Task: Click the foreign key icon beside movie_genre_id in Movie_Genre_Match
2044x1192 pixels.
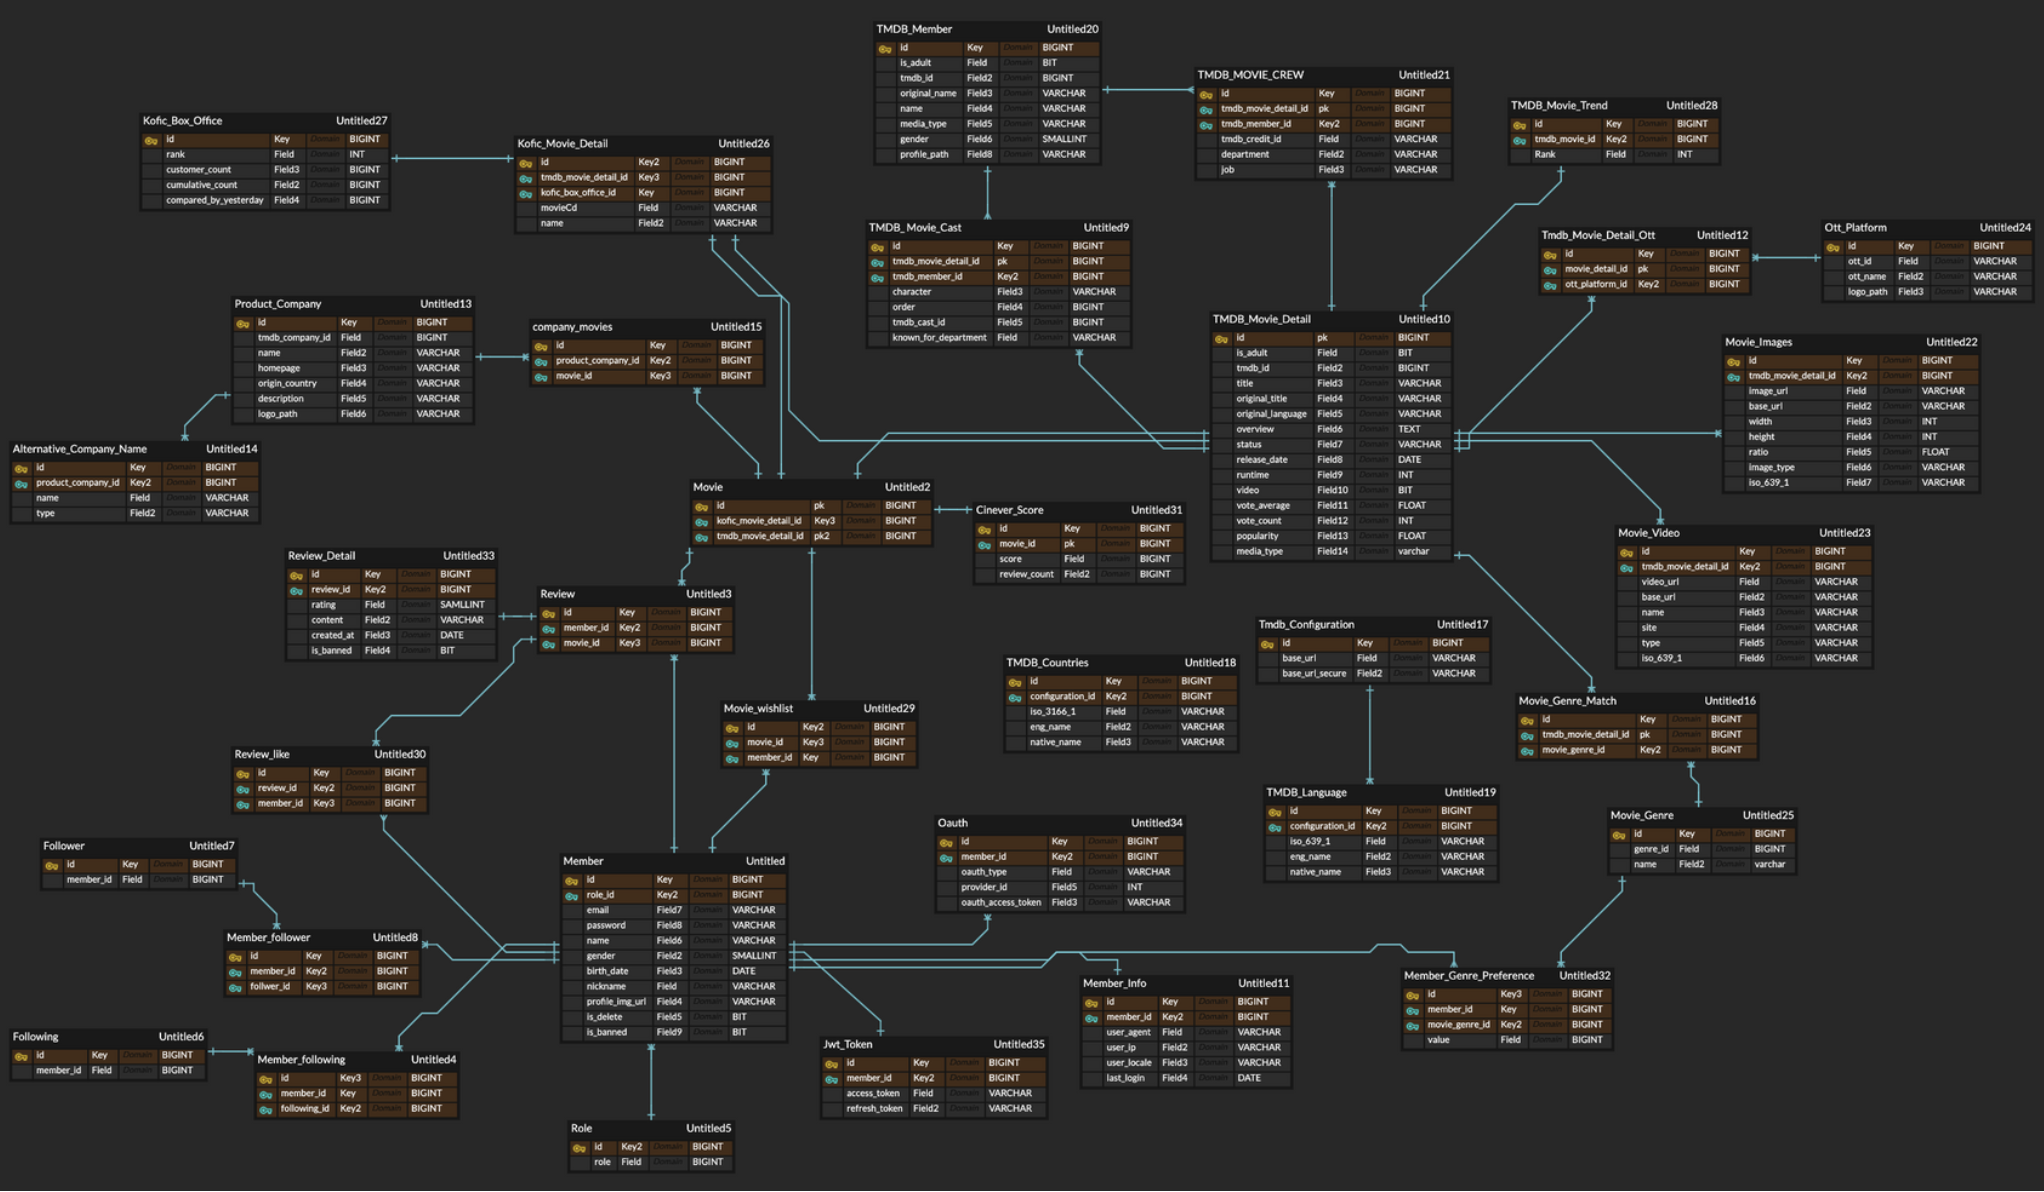Action: 1527,751
